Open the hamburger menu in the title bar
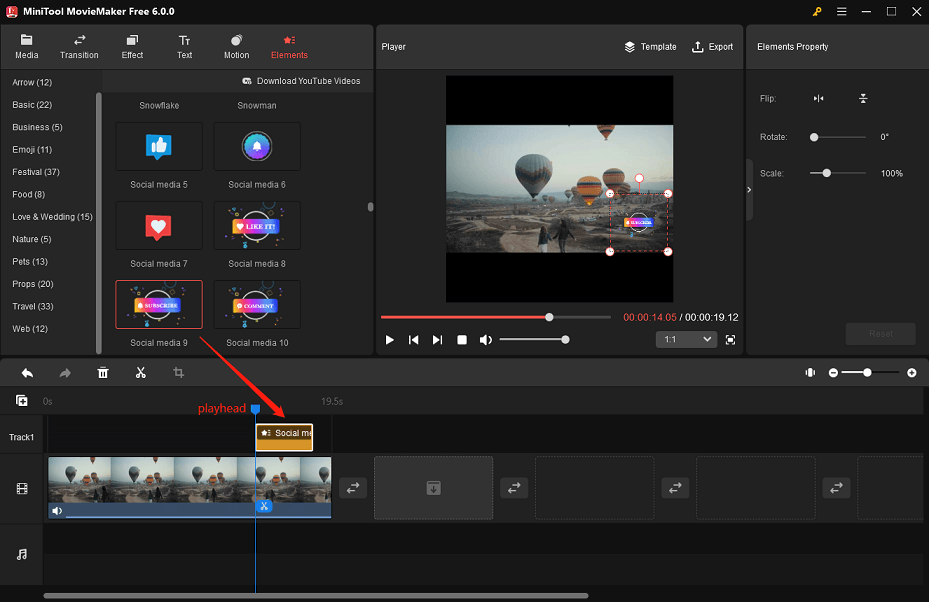 (x=841, y=11)
